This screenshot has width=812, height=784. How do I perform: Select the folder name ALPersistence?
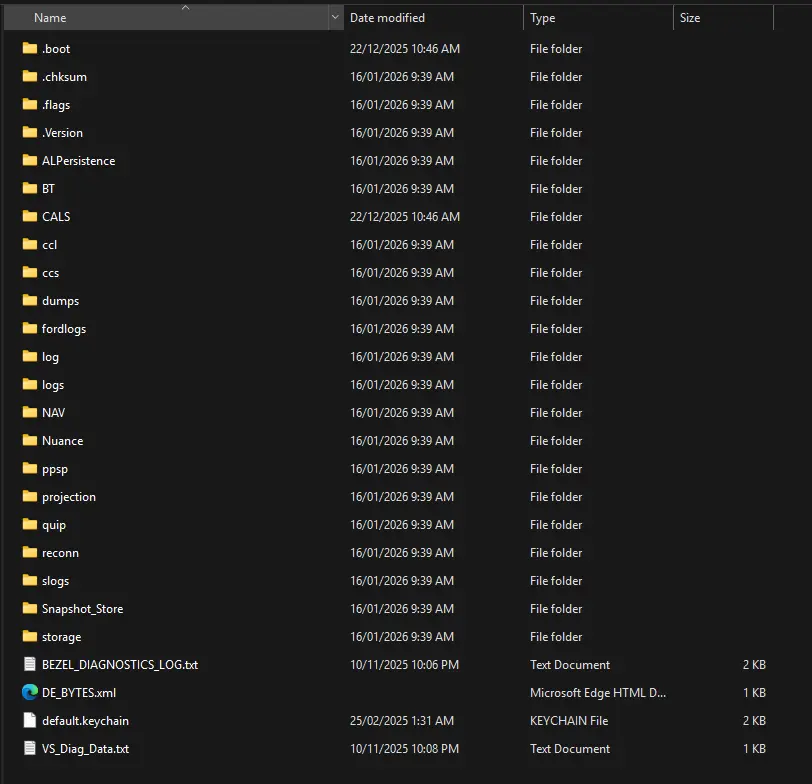(79, 161)
